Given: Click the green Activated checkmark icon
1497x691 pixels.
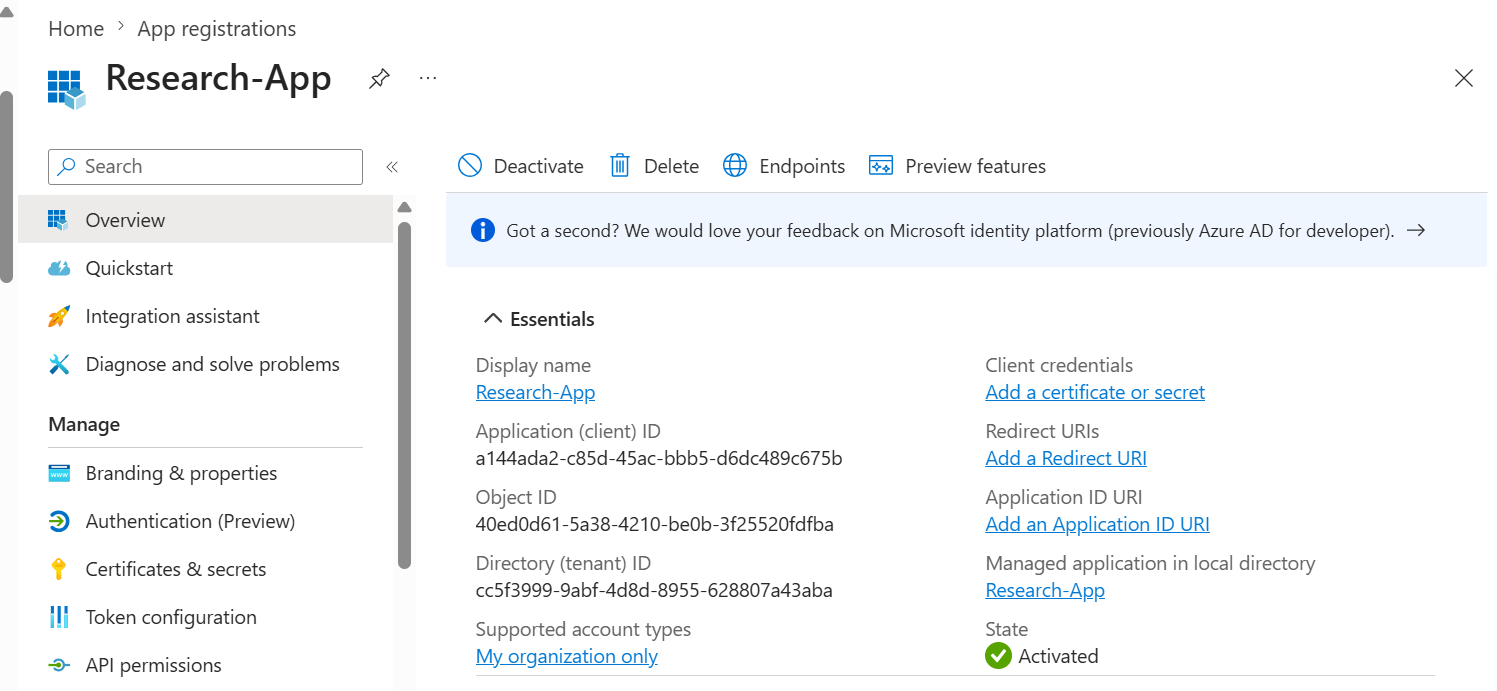Looking at the screenshot, I should (x=998, y=656).
